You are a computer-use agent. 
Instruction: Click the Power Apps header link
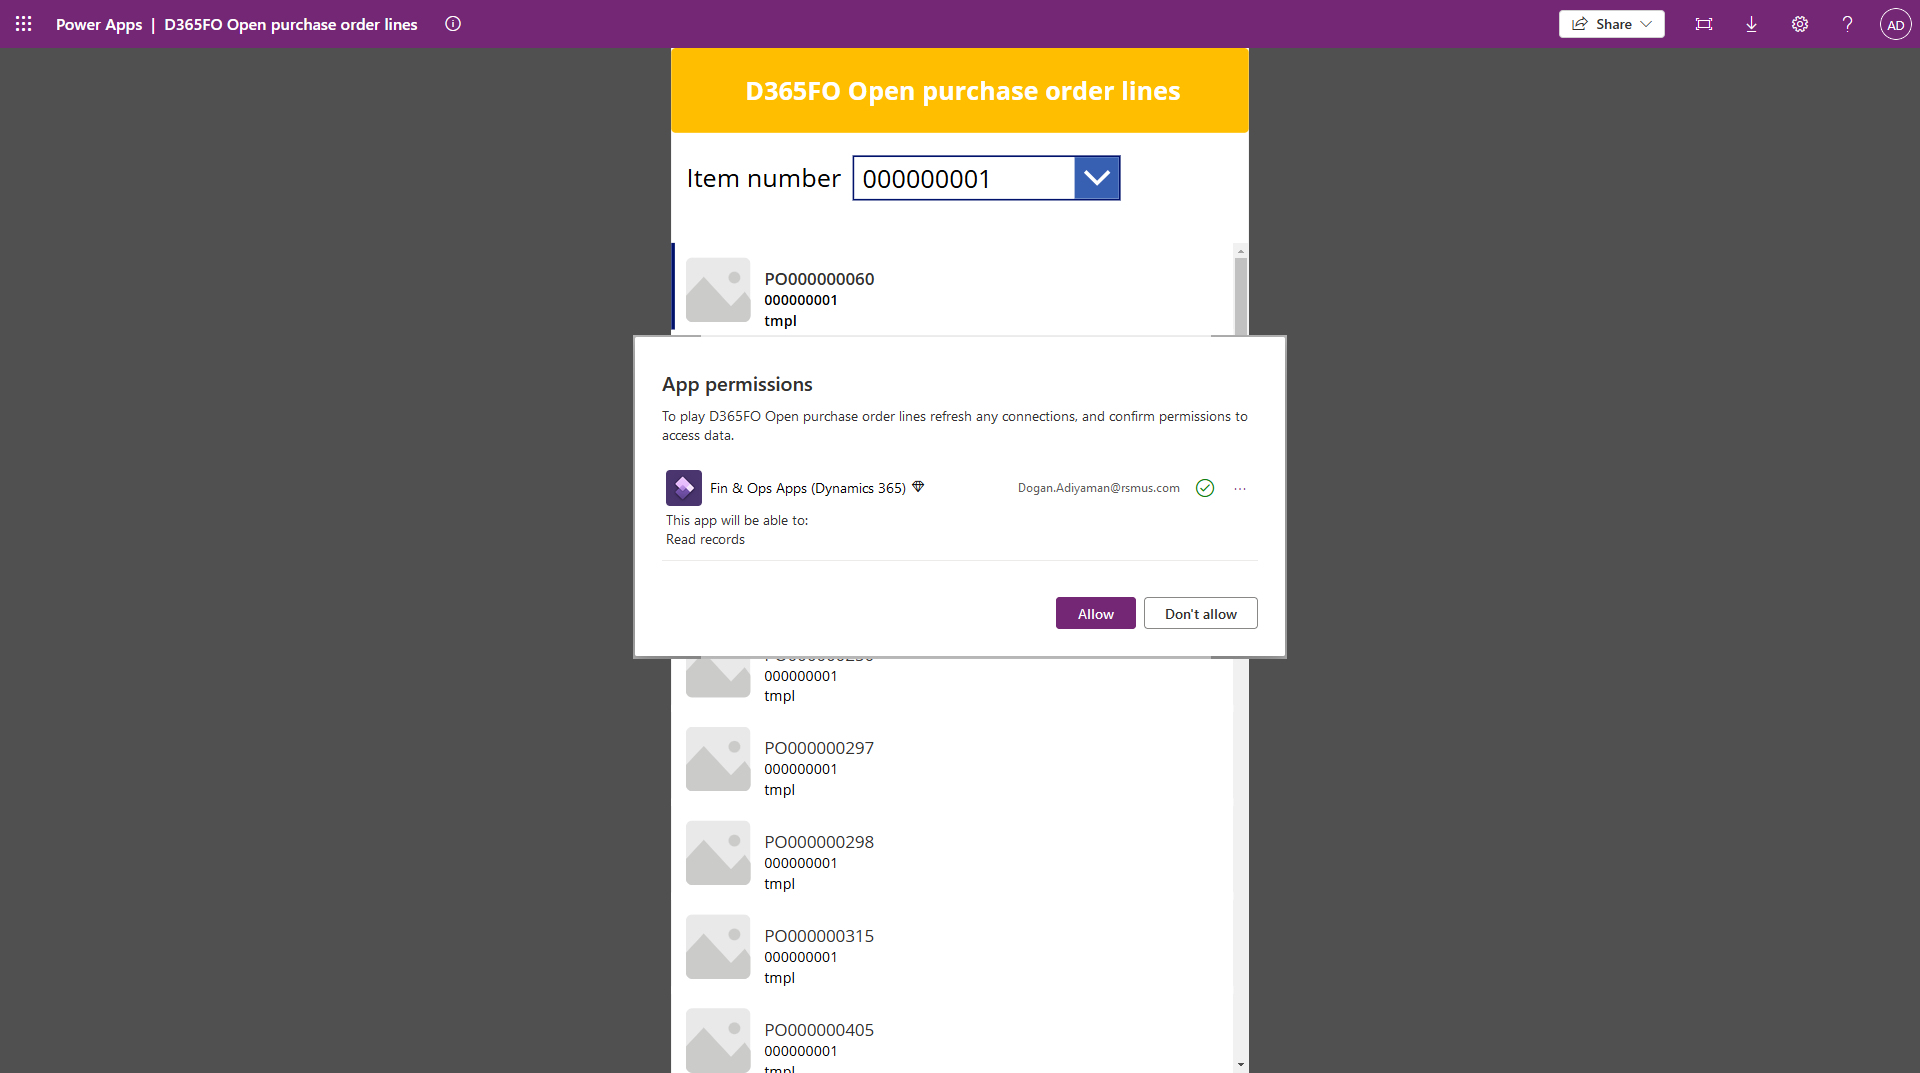click(x=99, y=24)
